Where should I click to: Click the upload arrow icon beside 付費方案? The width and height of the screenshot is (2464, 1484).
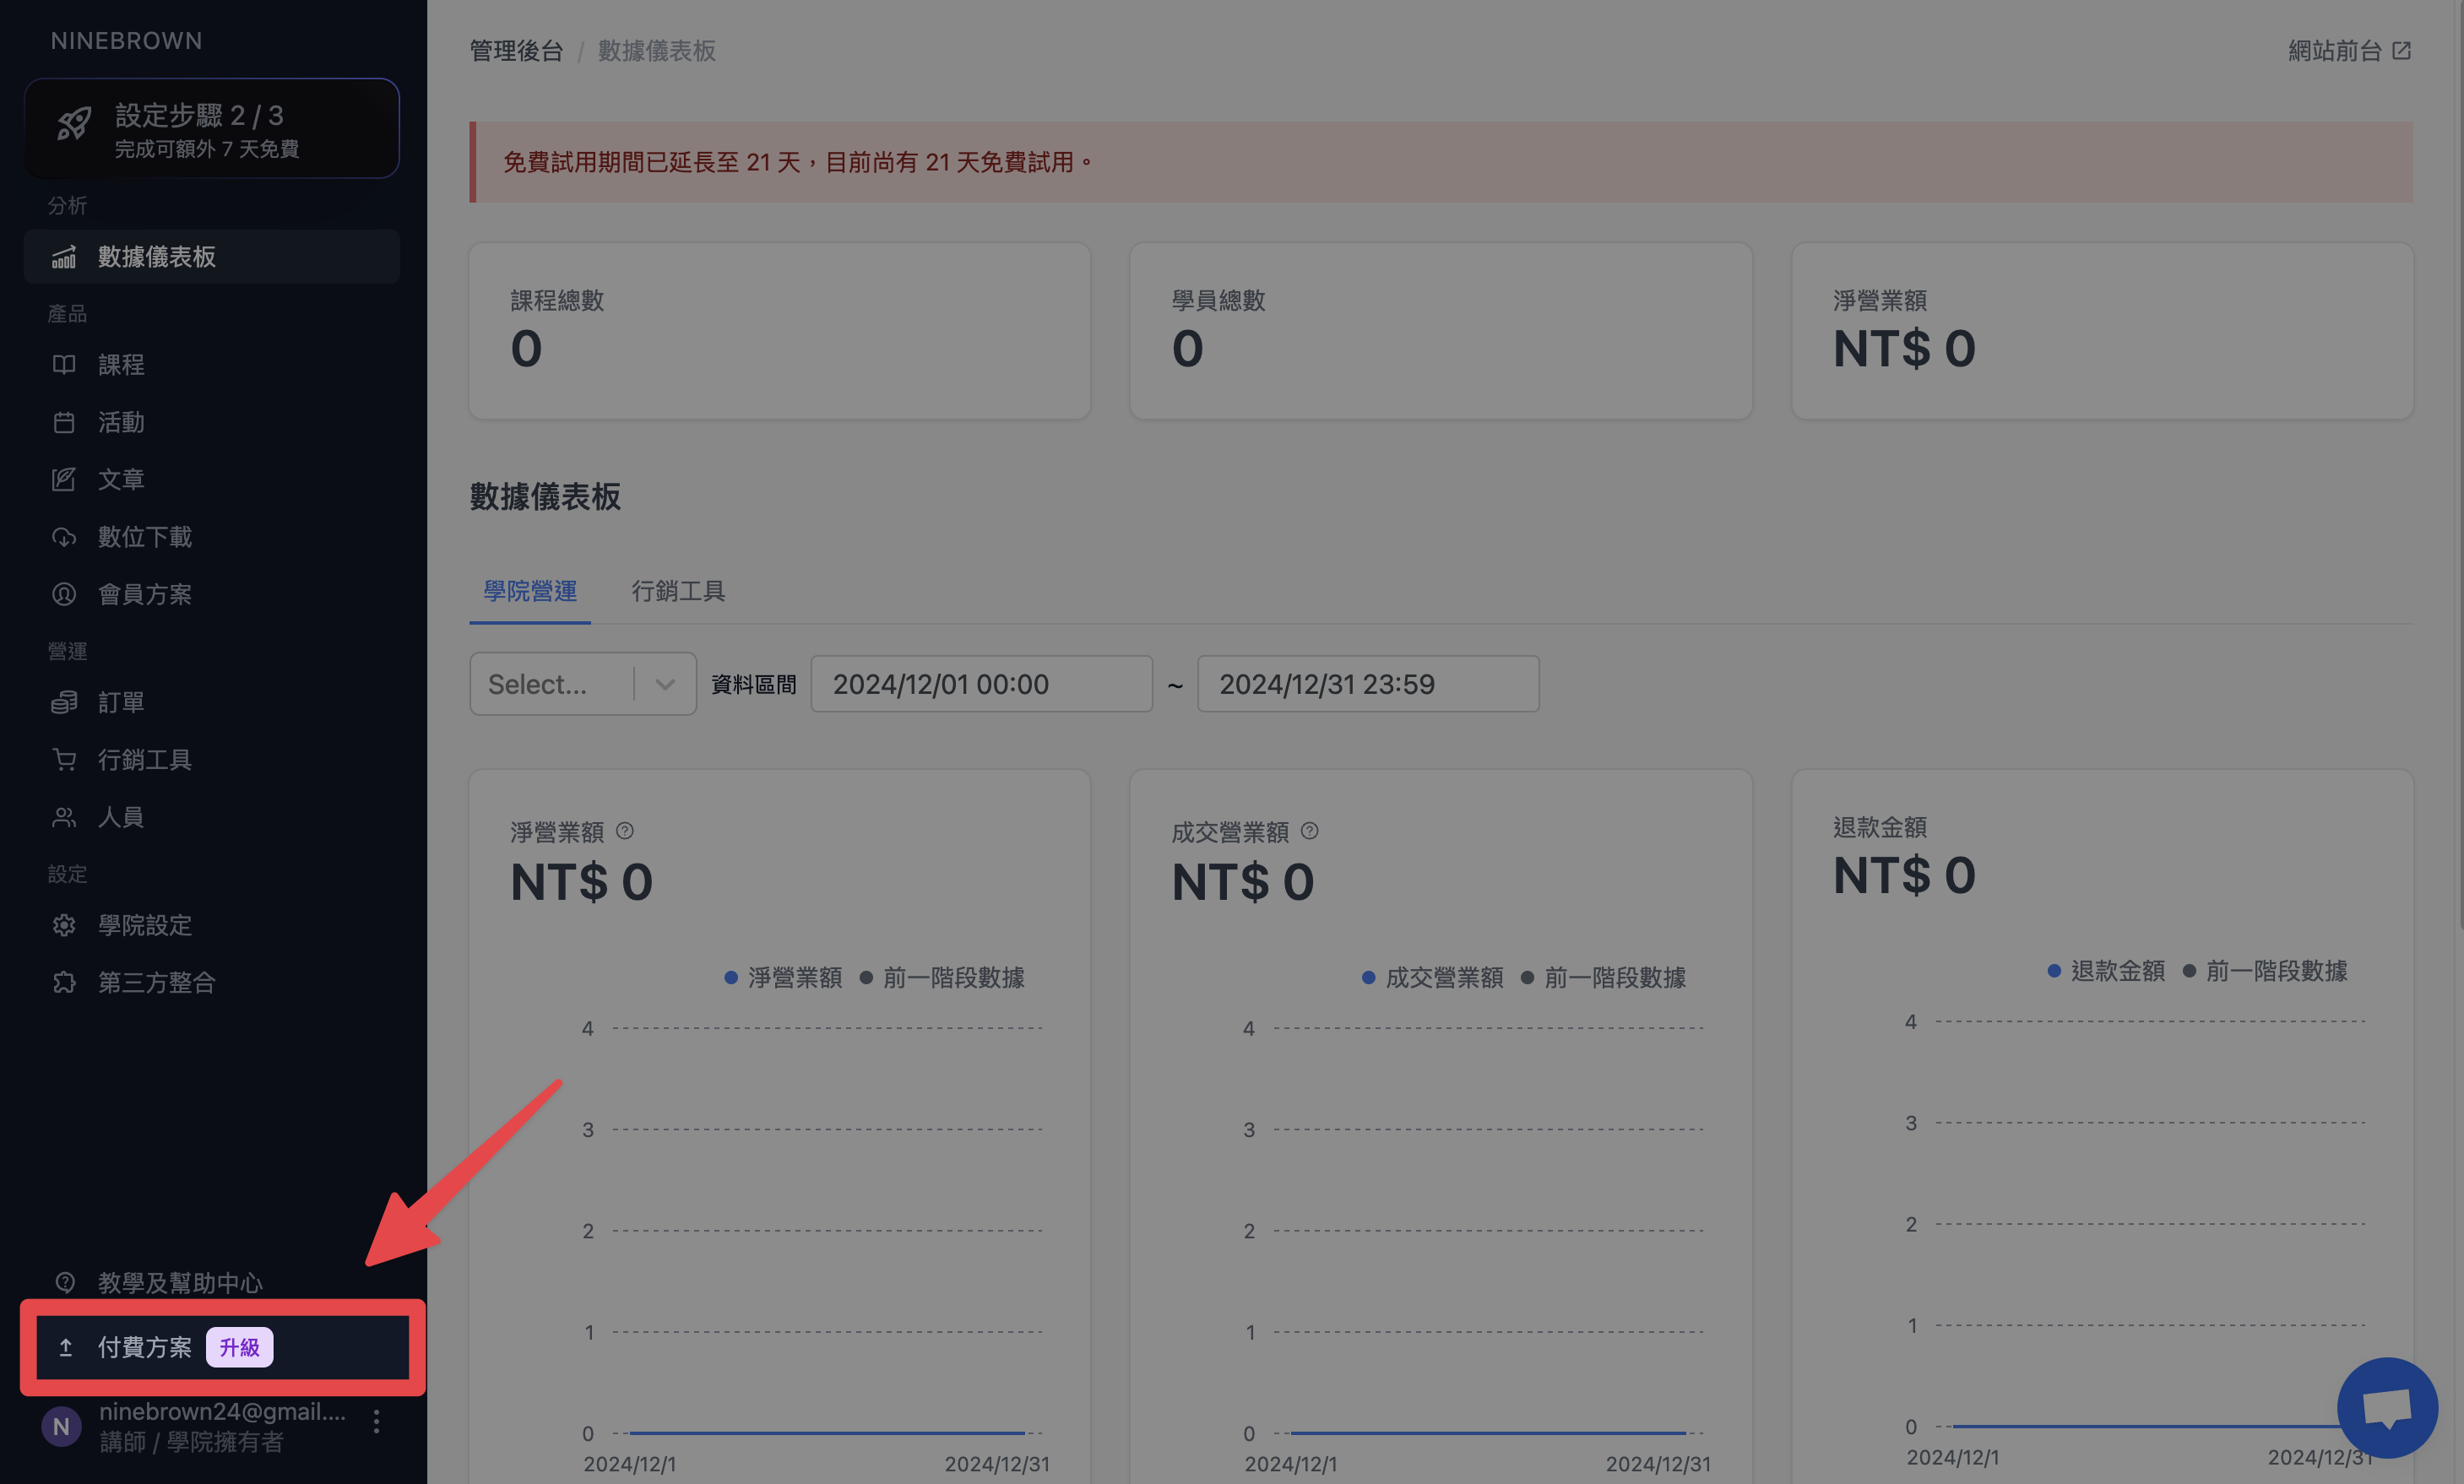pyautogui.click(x=65, y=1347)
